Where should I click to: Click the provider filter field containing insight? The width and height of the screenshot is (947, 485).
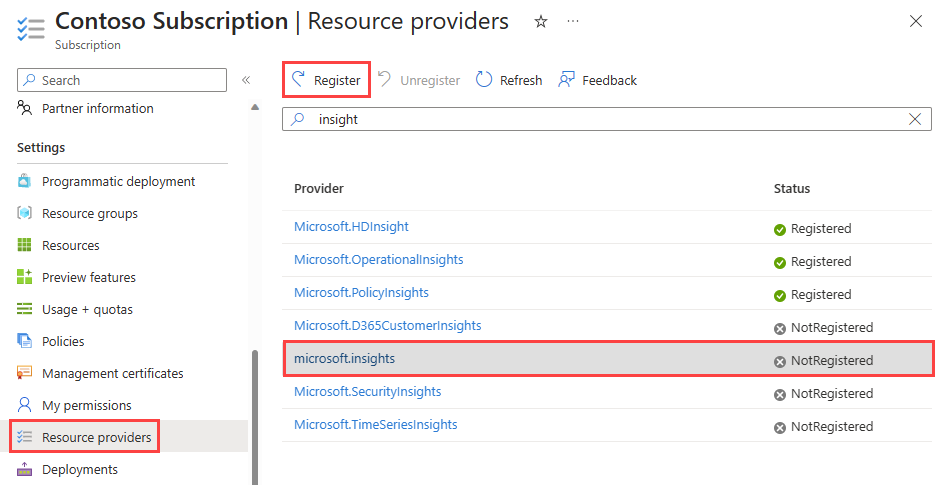(x=600, y=119)
